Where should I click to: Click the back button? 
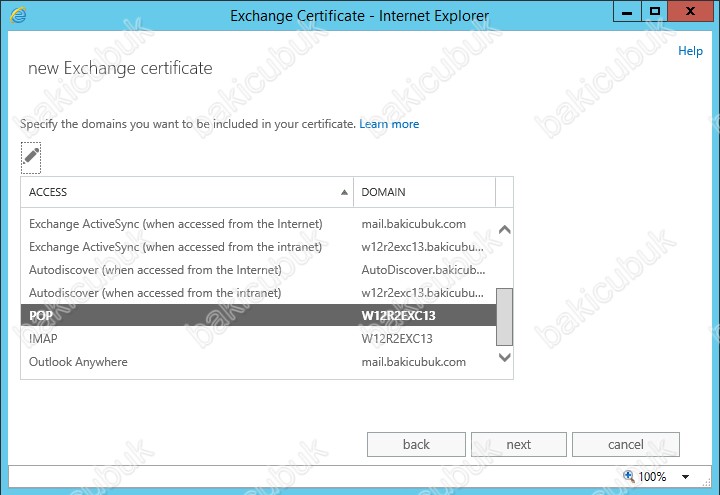tap(416, 444)
